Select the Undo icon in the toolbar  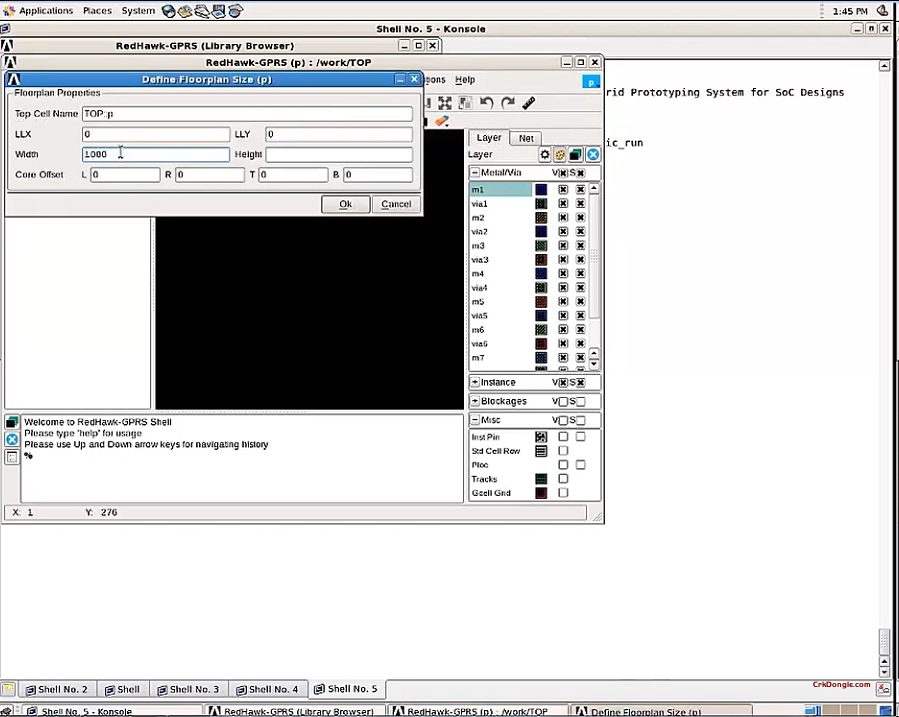(x=487, y=102)
